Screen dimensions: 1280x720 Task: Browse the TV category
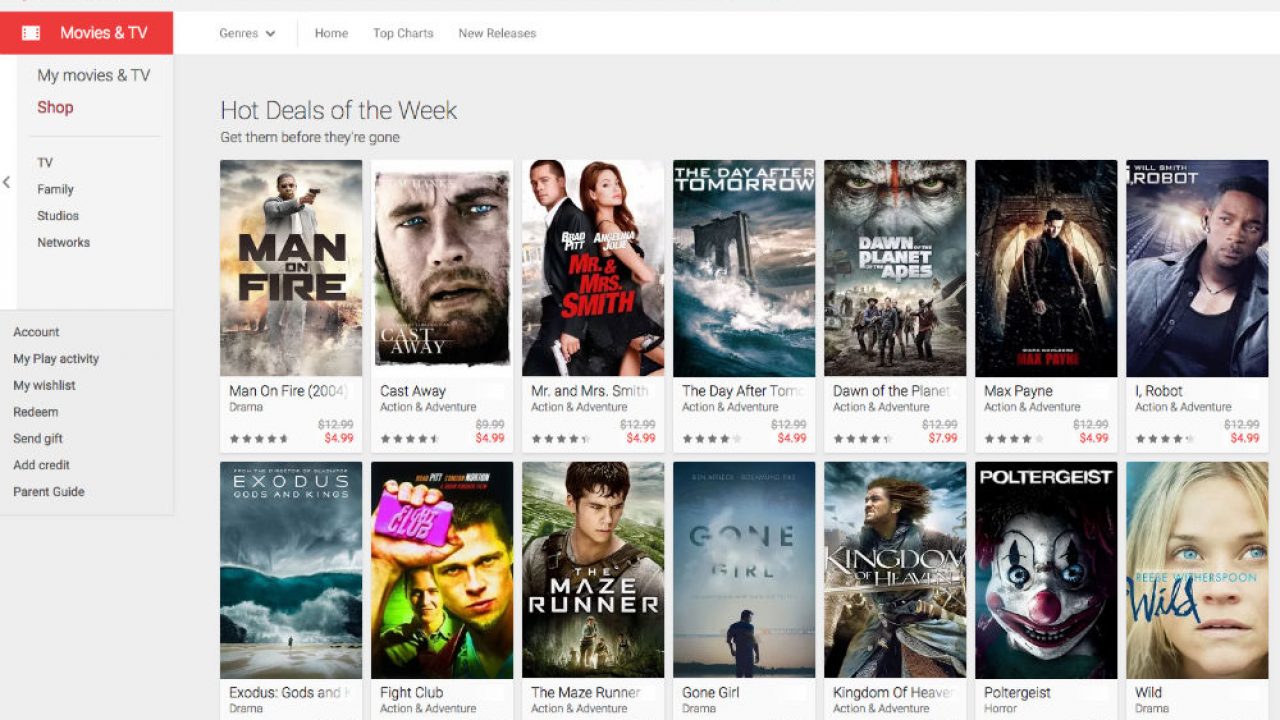coord(45,162)
